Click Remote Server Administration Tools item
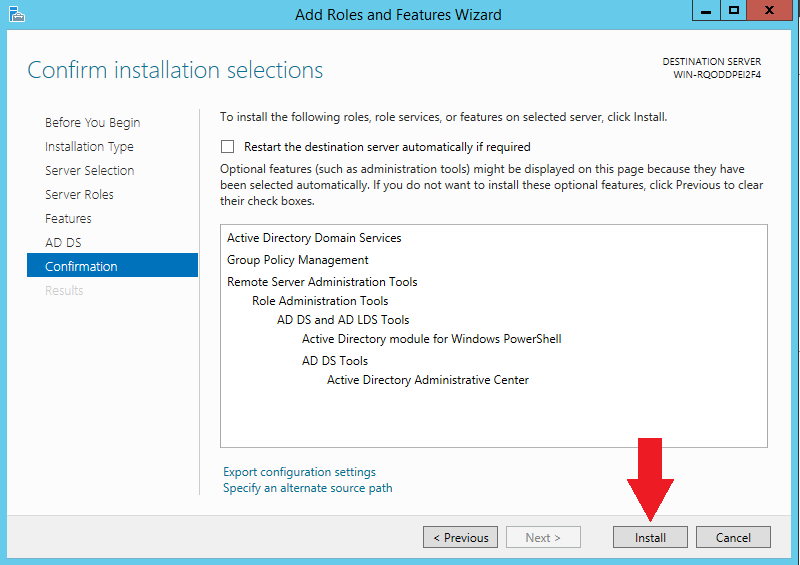 [x=322, y=282]
